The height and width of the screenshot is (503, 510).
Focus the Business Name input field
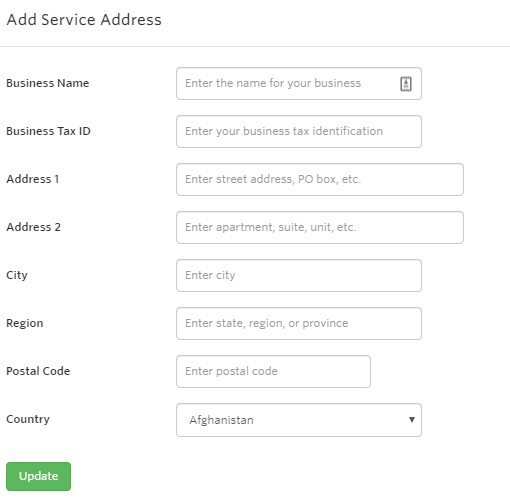[x=299, y=83]
